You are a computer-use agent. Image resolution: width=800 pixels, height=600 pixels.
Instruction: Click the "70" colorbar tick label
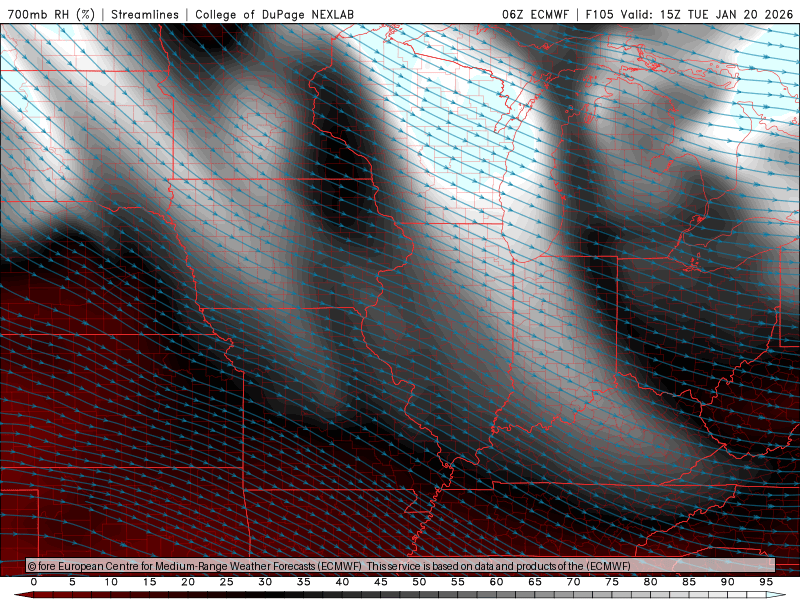click(573, 582)
